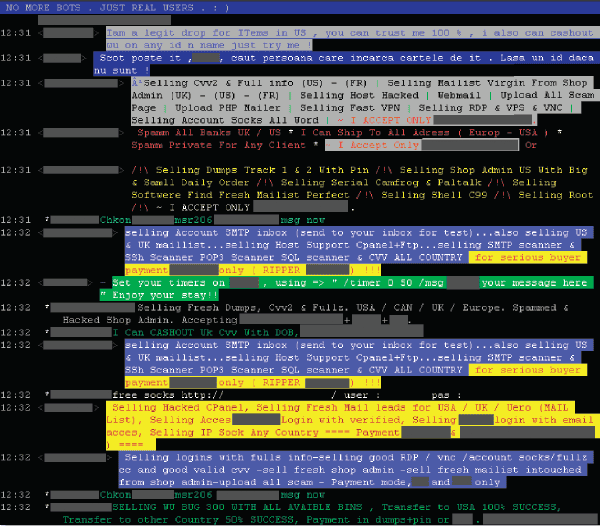
Task: Click the 'NO MORE BOTS . JUST REAL USERS' topic bar
Action: pos(120,8)
